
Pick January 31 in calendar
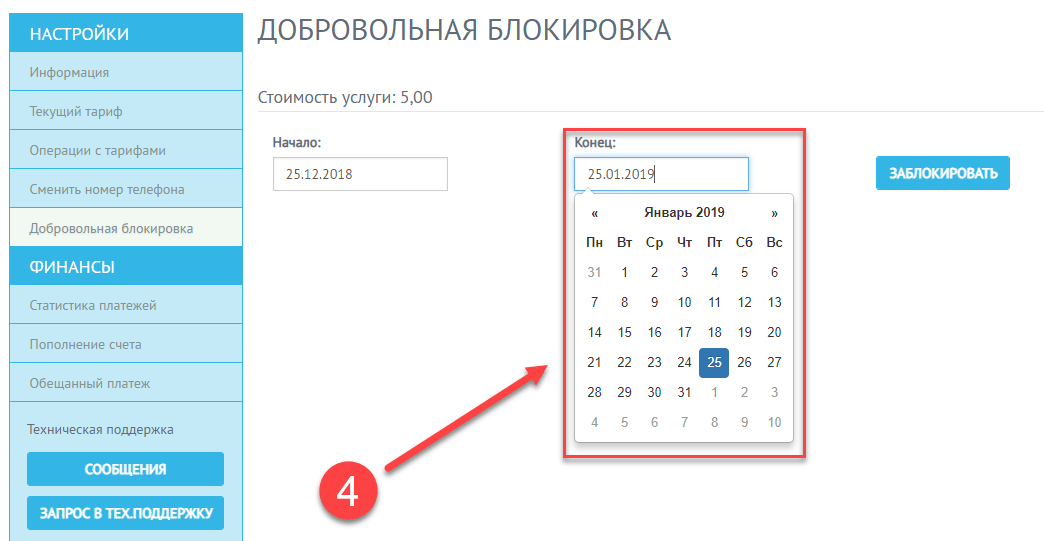(x=684, y=393)
